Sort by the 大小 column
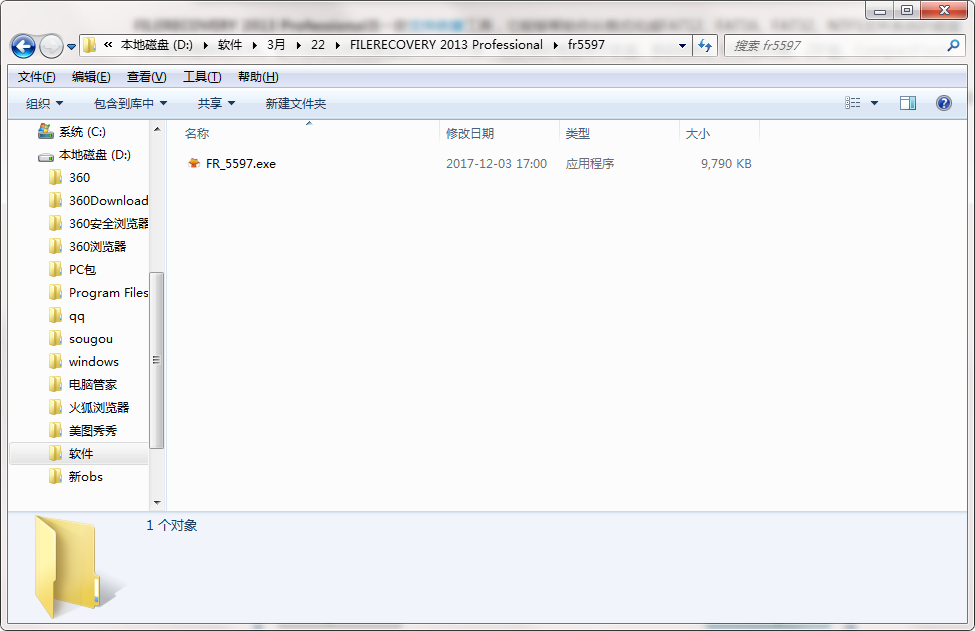The width and height of the screenshot is (975, 631). tap(698, 134)
